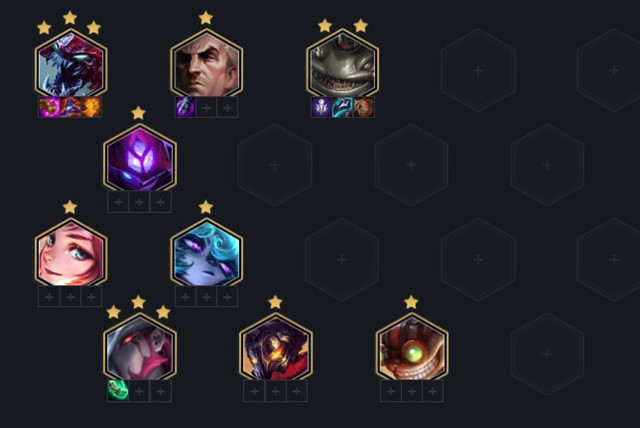Add item to Vex's first empty slot

[186, 297]
